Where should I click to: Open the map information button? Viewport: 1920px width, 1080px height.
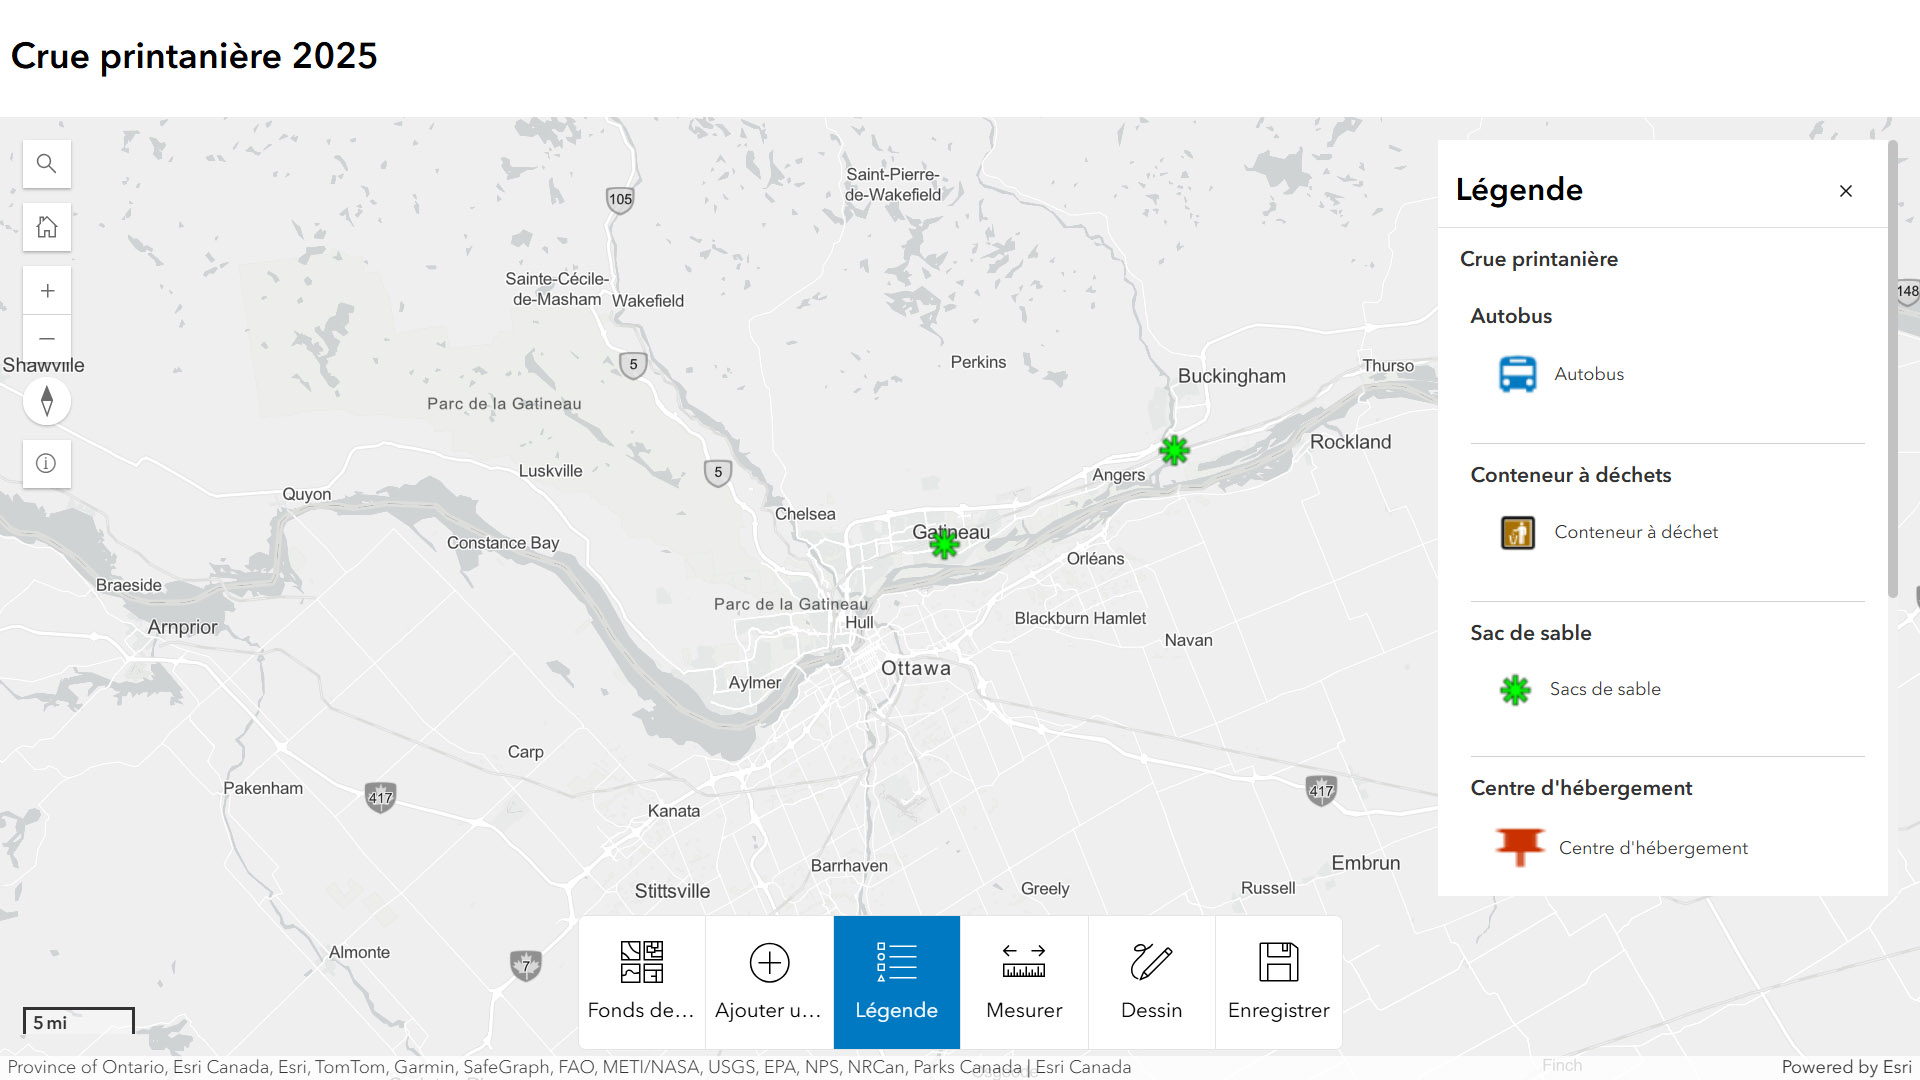click(x=47, y=464)
